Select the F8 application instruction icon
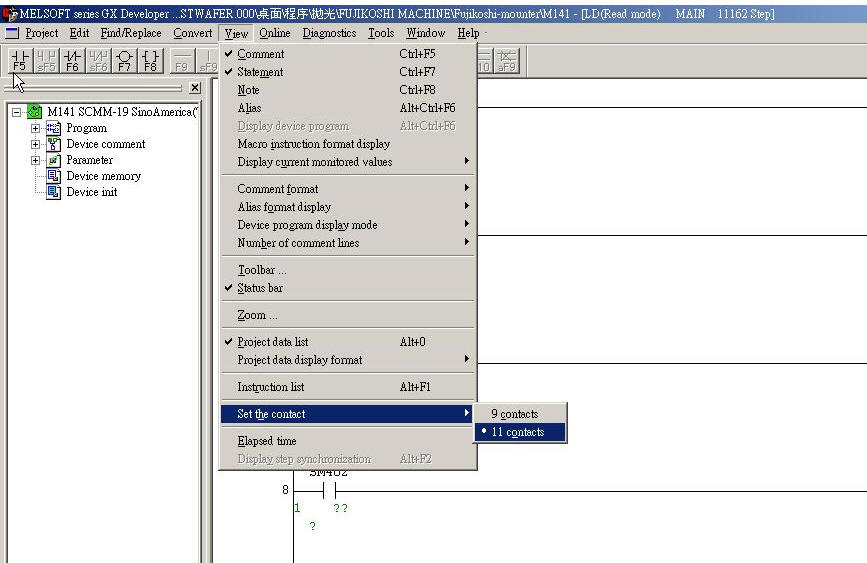Screen dimensions: 867x563 (150, 61)
